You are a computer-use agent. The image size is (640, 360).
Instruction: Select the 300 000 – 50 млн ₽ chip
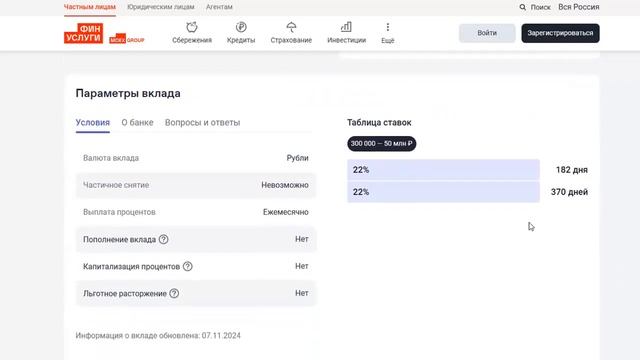(x=382, y=144)
